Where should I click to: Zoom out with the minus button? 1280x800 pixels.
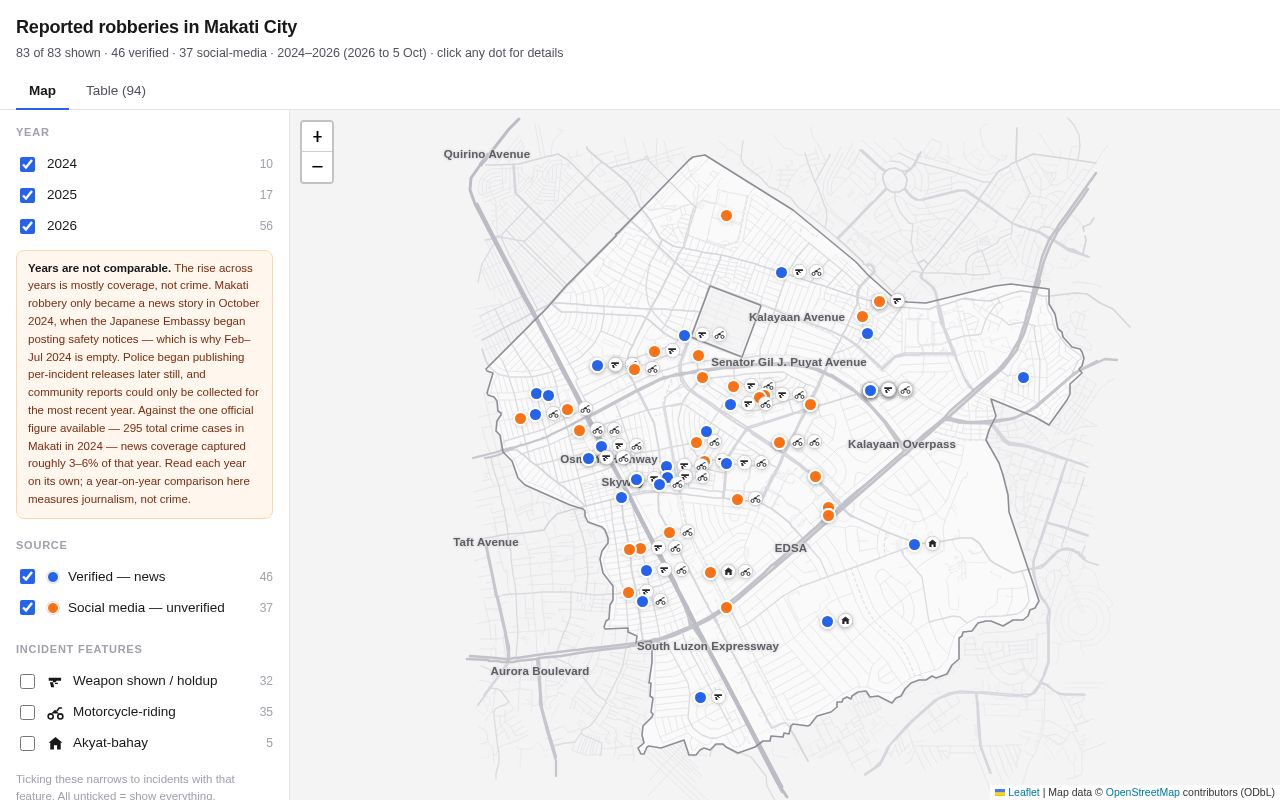317,168
